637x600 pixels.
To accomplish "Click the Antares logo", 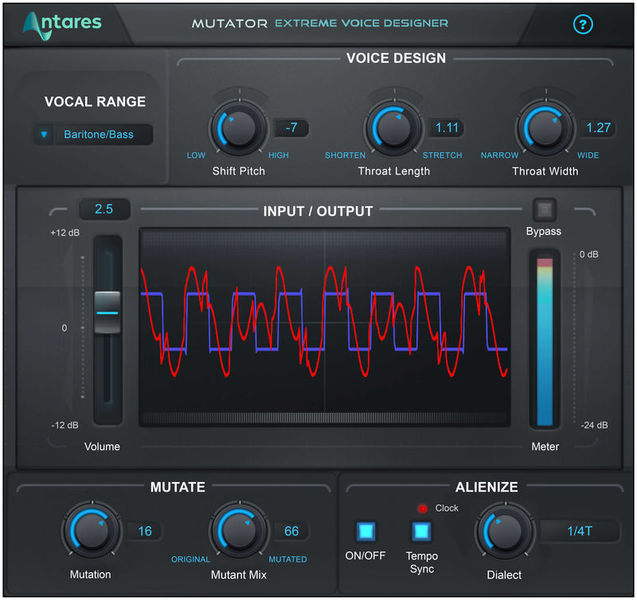I will [x=62, y=25].
